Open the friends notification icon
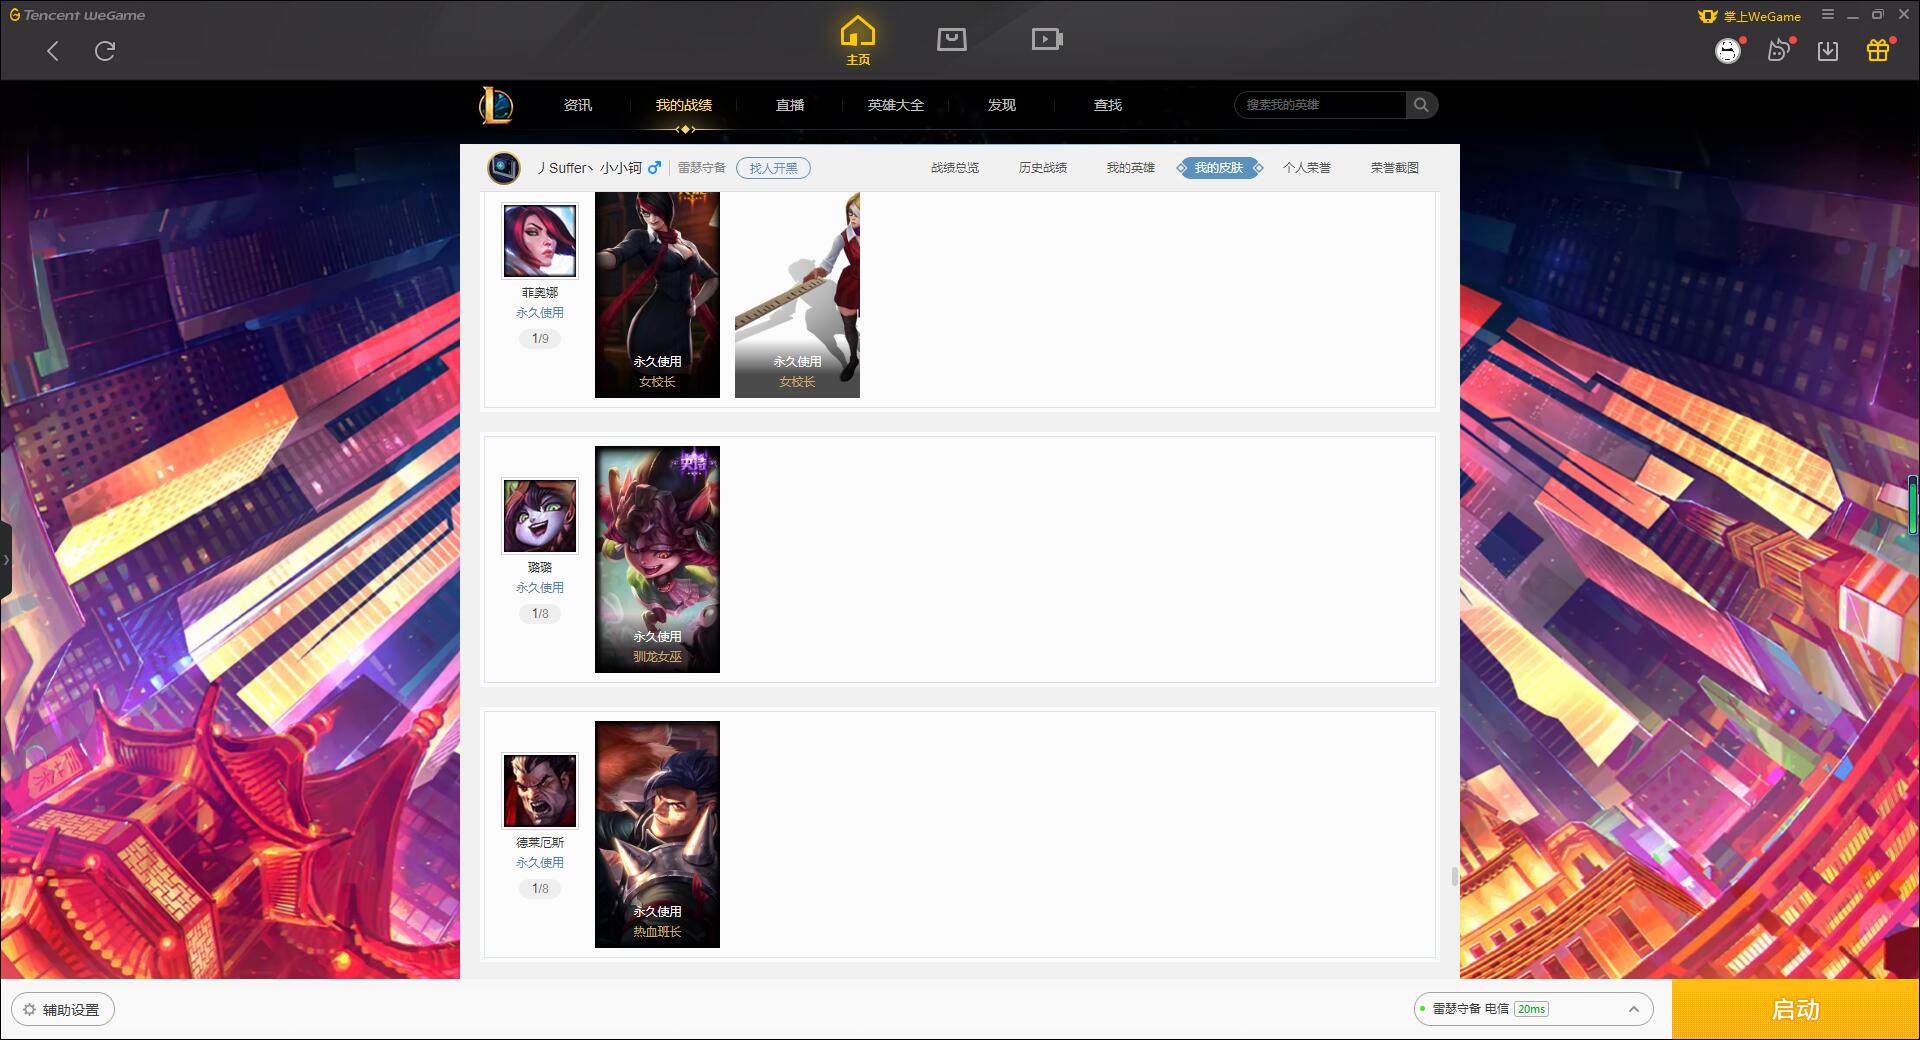The width and height of the screenshot is (1920, 1040). point(1779,51)
